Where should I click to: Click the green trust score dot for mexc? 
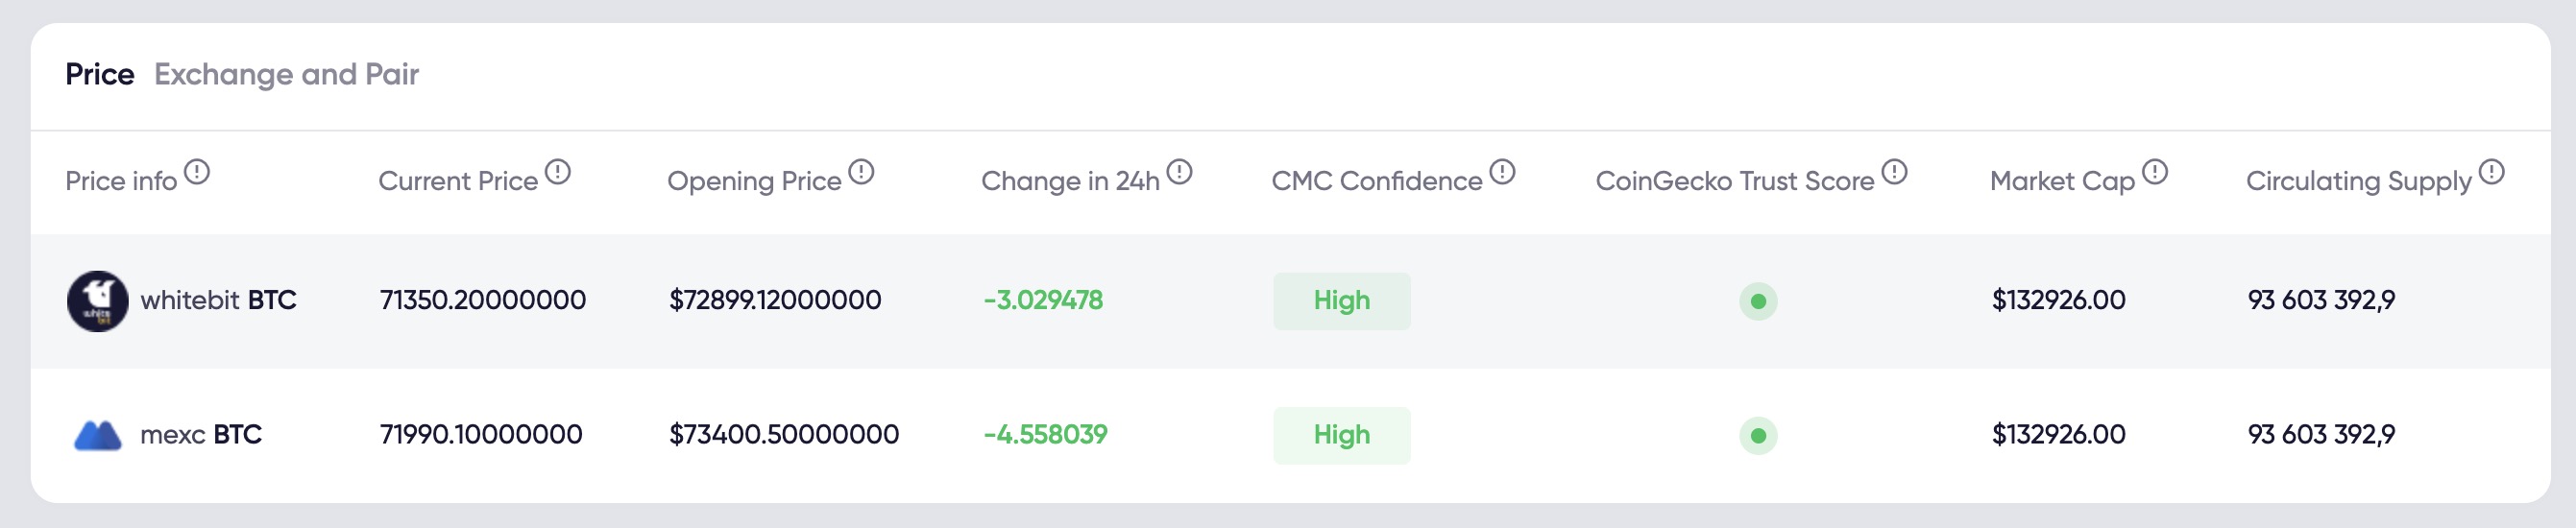click(1758, 436)
